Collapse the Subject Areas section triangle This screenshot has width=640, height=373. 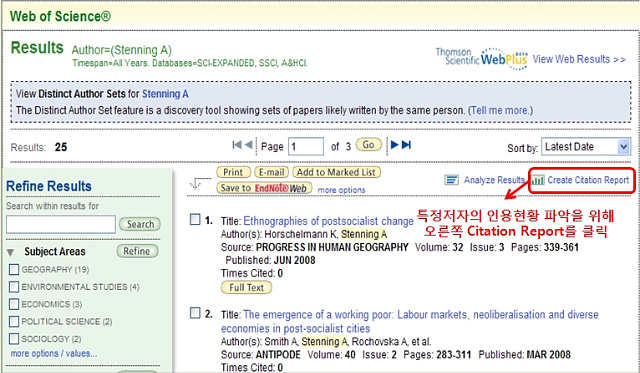[11, 252]
